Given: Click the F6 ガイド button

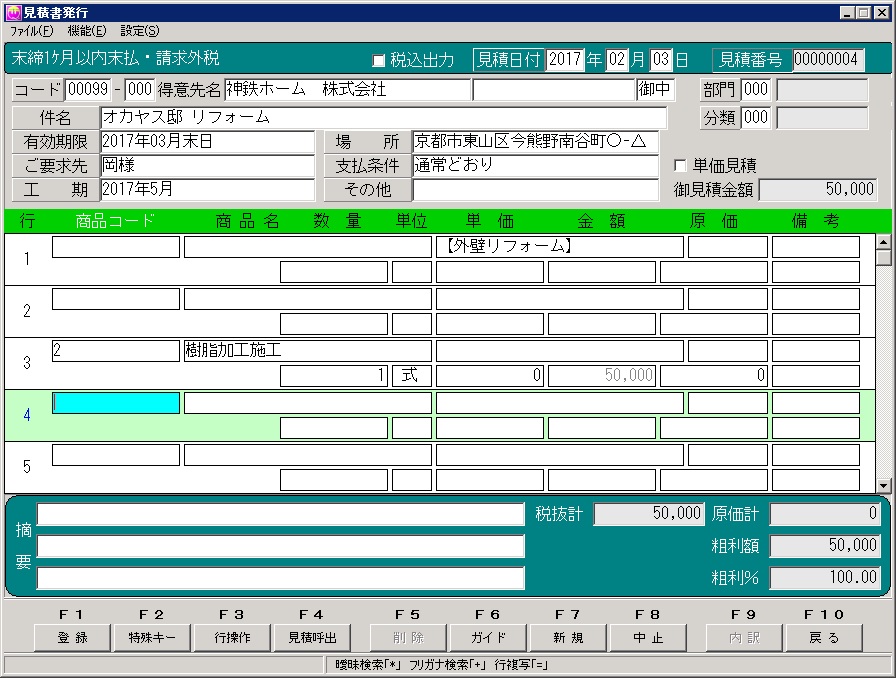Looking at the screenshot, I should tap(488, 637).
